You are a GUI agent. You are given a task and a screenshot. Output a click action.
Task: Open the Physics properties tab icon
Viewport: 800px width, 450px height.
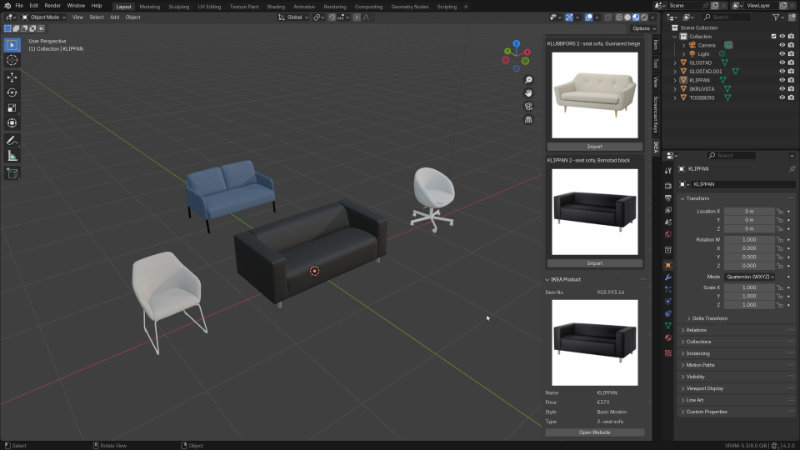click(668, 302)
